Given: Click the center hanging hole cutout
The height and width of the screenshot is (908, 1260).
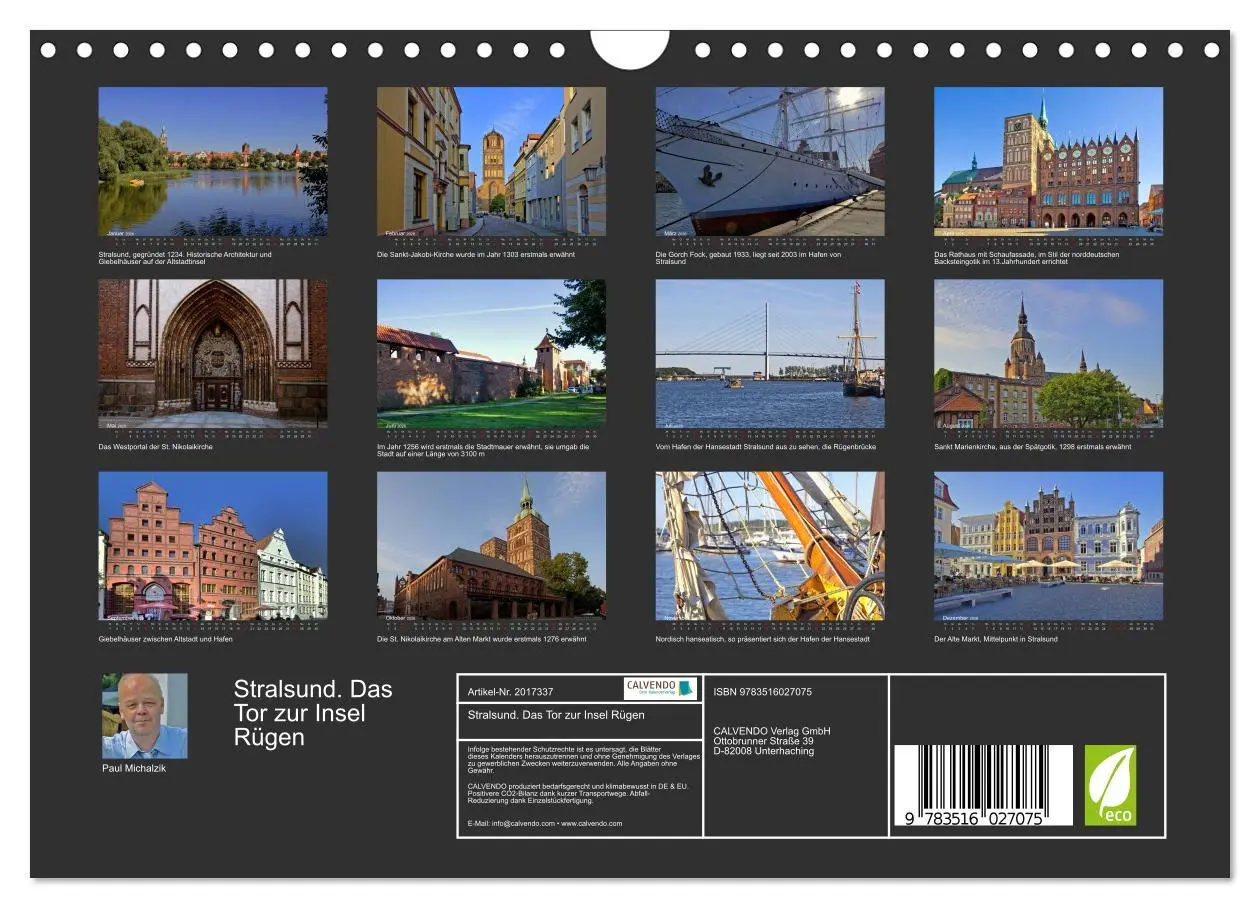Looking at the screenshot, I should [x=630, y=48].
